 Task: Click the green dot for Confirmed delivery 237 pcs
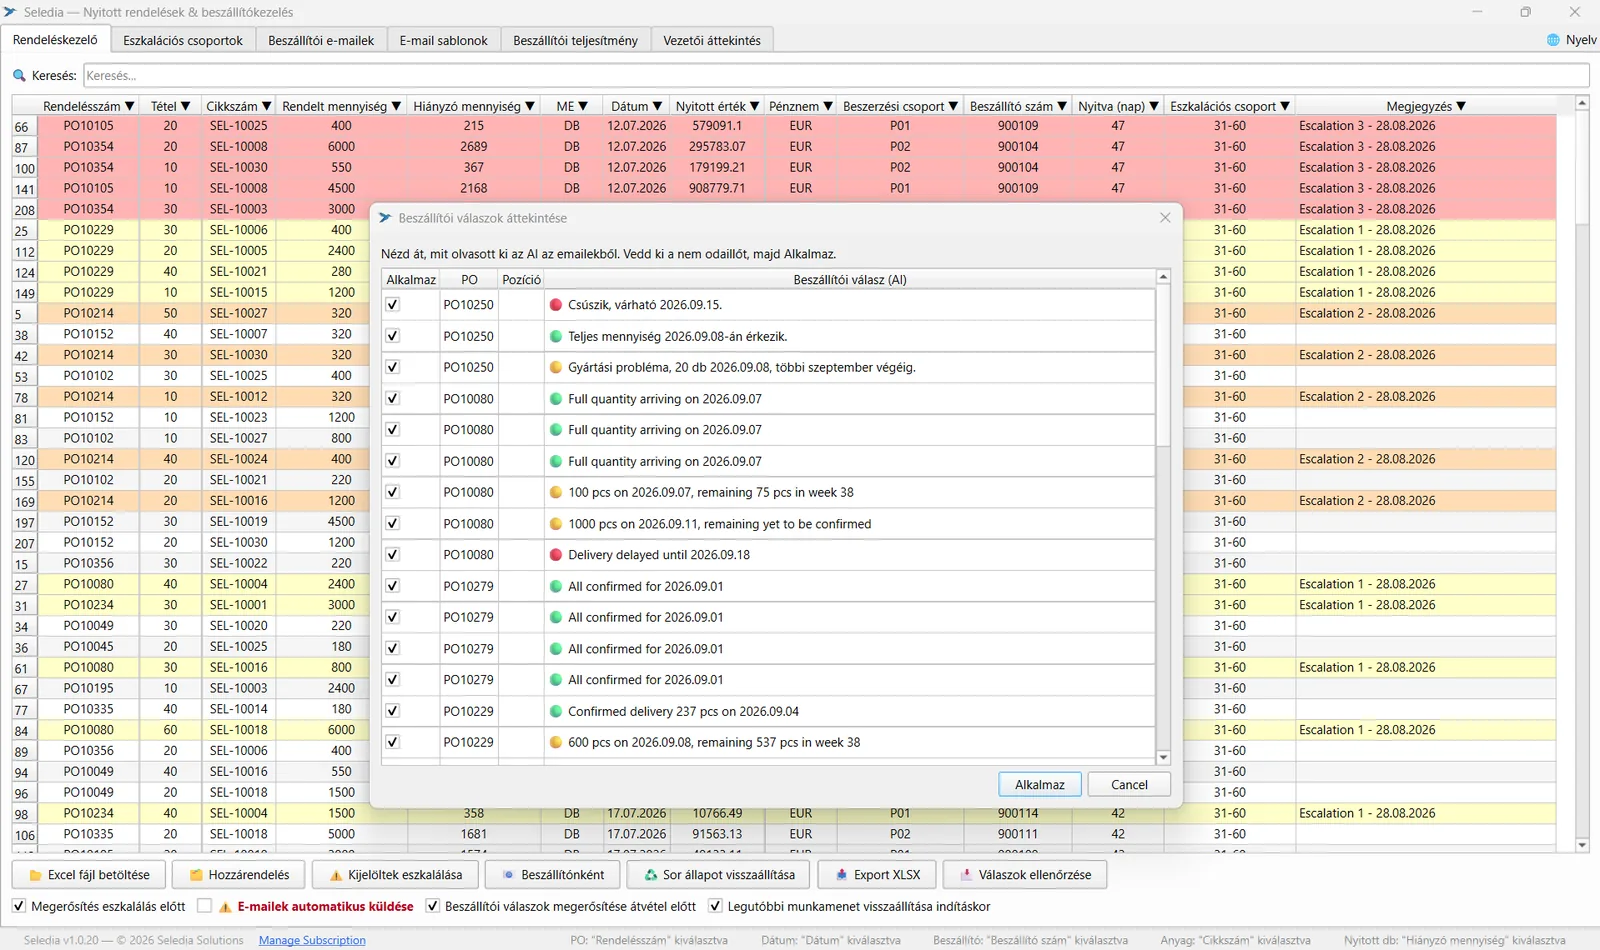pos(556,711)
